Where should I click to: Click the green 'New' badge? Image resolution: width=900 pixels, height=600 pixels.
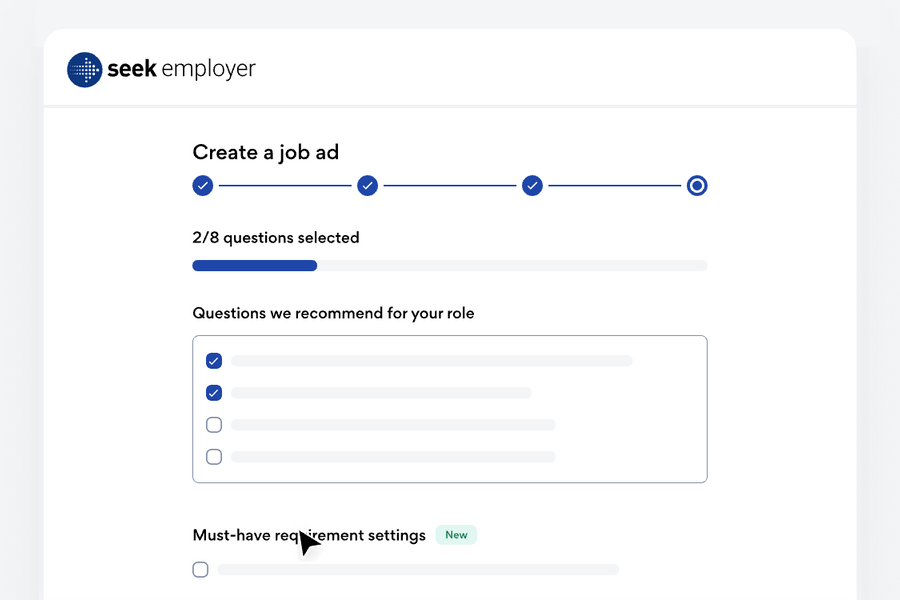pyautogui.click(x=456, y=535)
